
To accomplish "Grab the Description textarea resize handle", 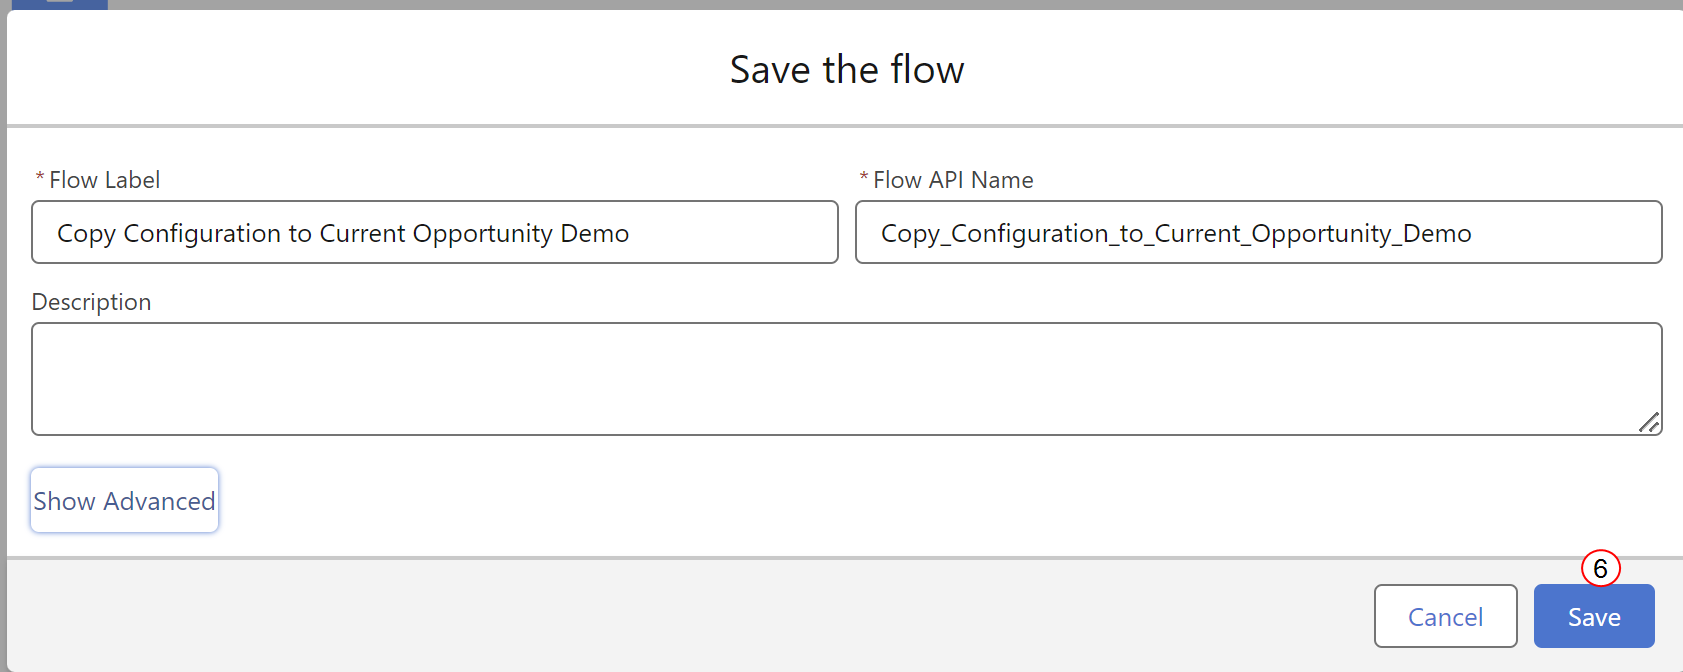I will click(1649, 423).
